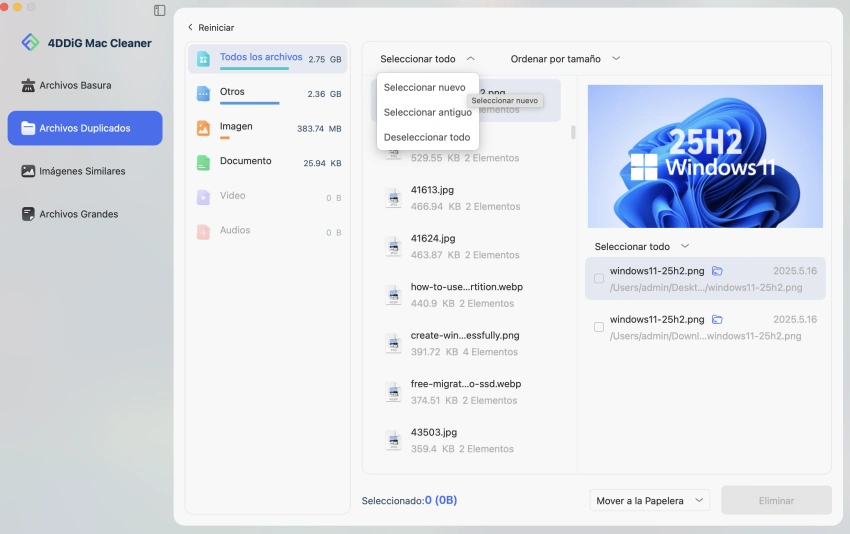The image size is (850, 534).
Task: Filter by Documento category
Action: pyautogui.click(x=268, y=163)
